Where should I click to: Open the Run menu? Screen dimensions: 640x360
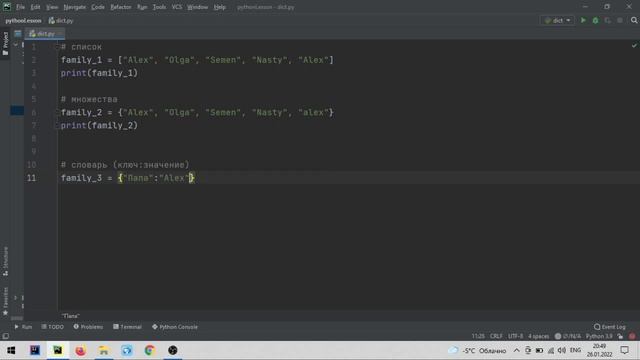[142, 7]
